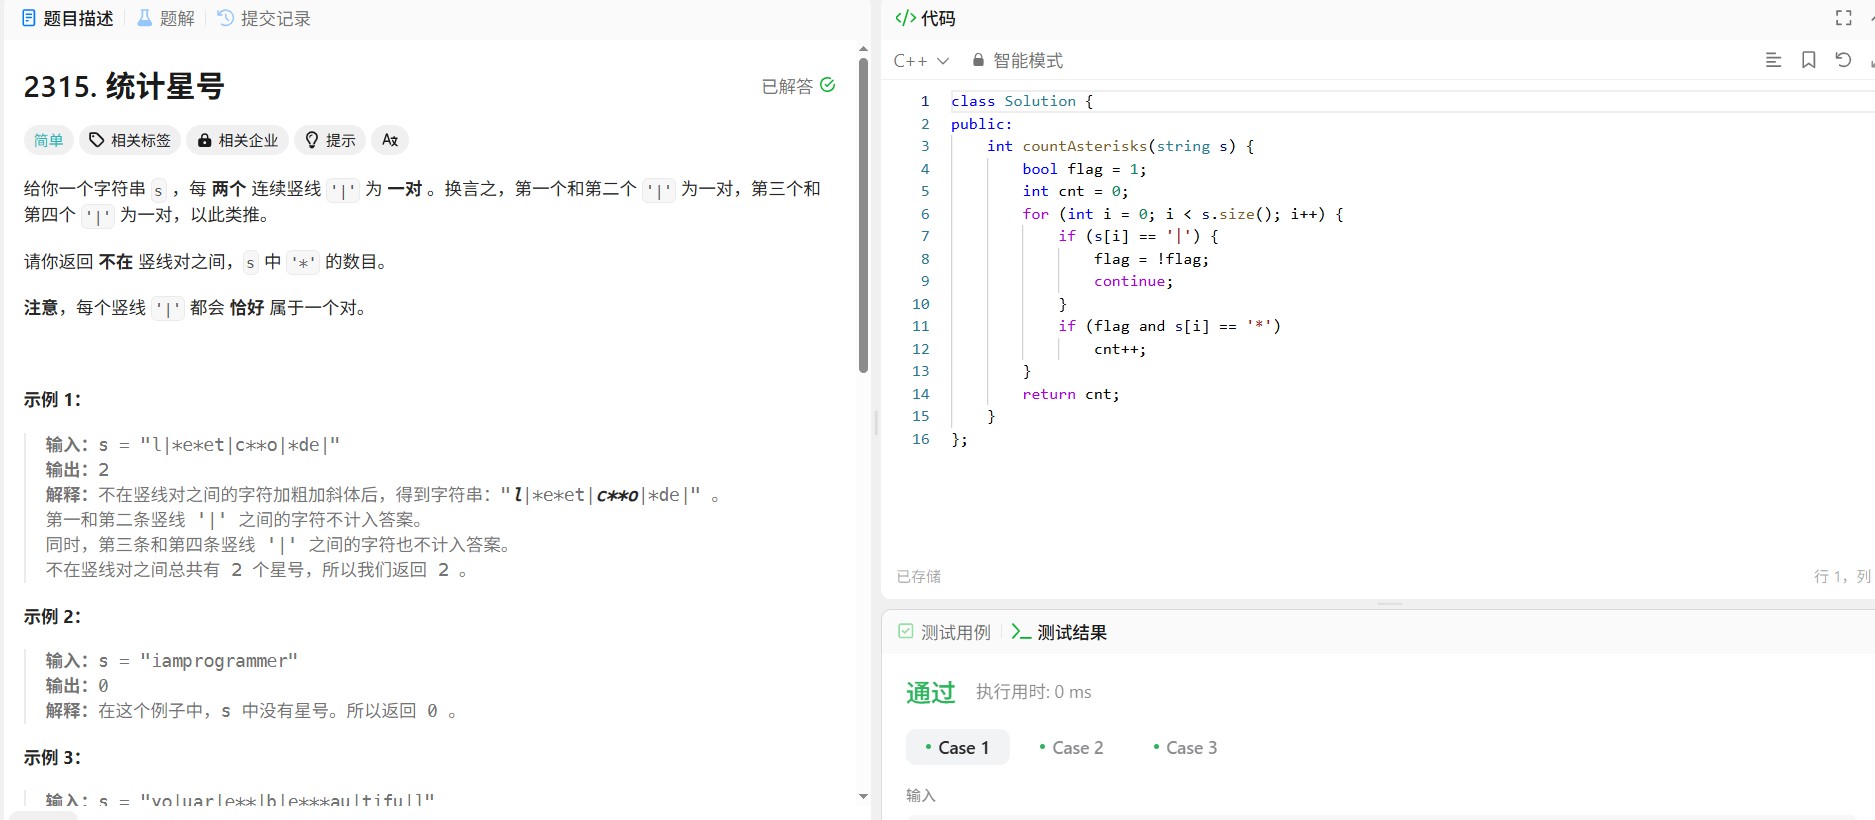Click the 'int cnt = 0;' code line
Viewport: 1875px width, 820px height.
point(1075,191)
